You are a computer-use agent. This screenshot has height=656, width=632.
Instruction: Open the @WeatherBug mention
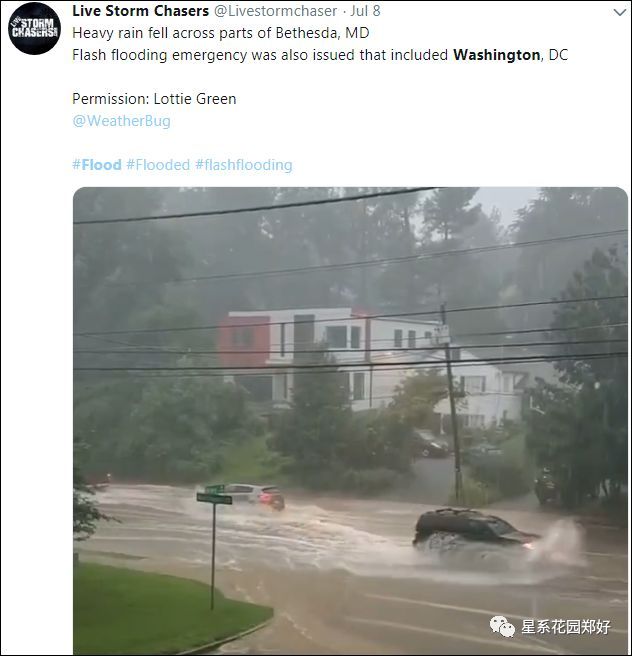[x=121, y=121]
